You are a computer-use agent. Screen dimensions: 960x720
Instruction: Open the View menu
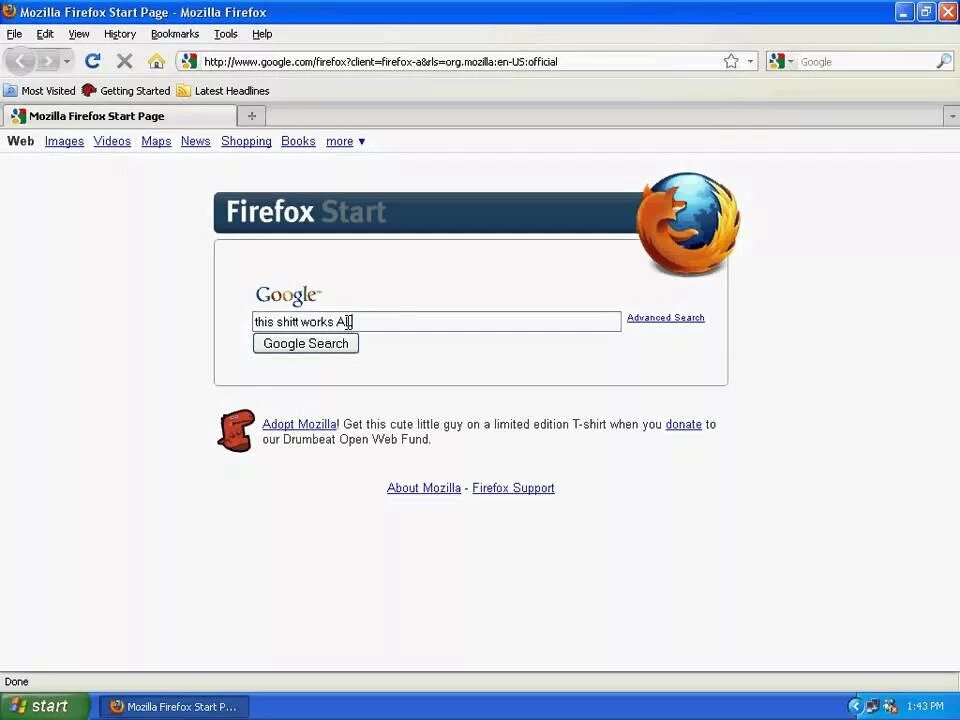(79, 34)
